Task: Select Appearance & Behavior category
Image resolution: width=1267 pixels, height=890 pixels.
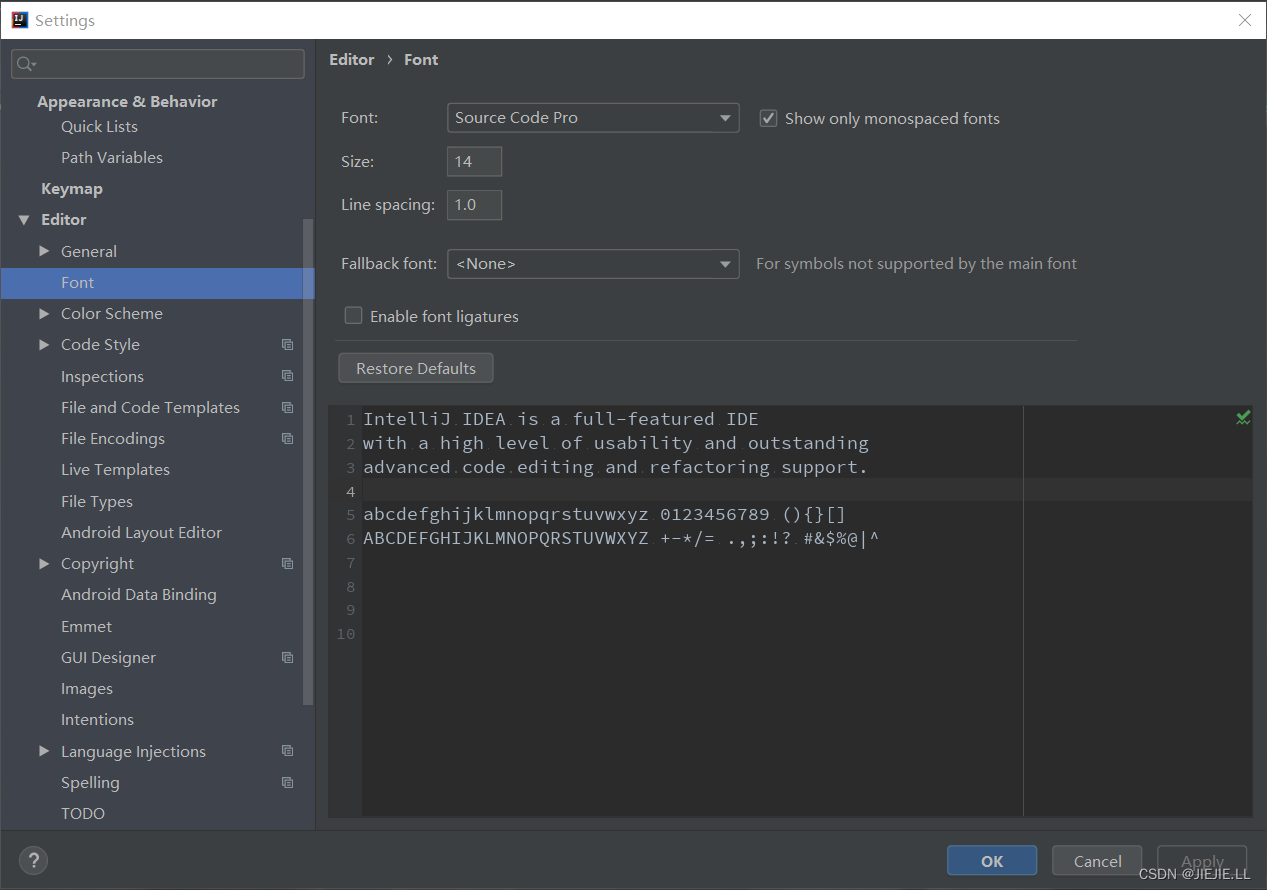Action: pos(127,101)
